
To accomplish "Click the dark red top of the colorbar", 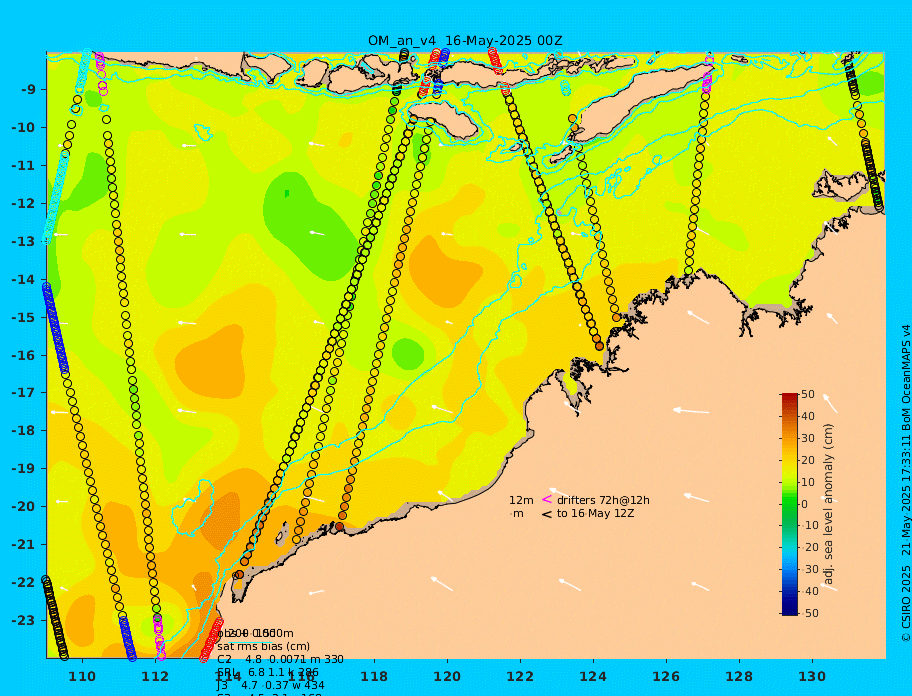I will [x=790, y=398].
